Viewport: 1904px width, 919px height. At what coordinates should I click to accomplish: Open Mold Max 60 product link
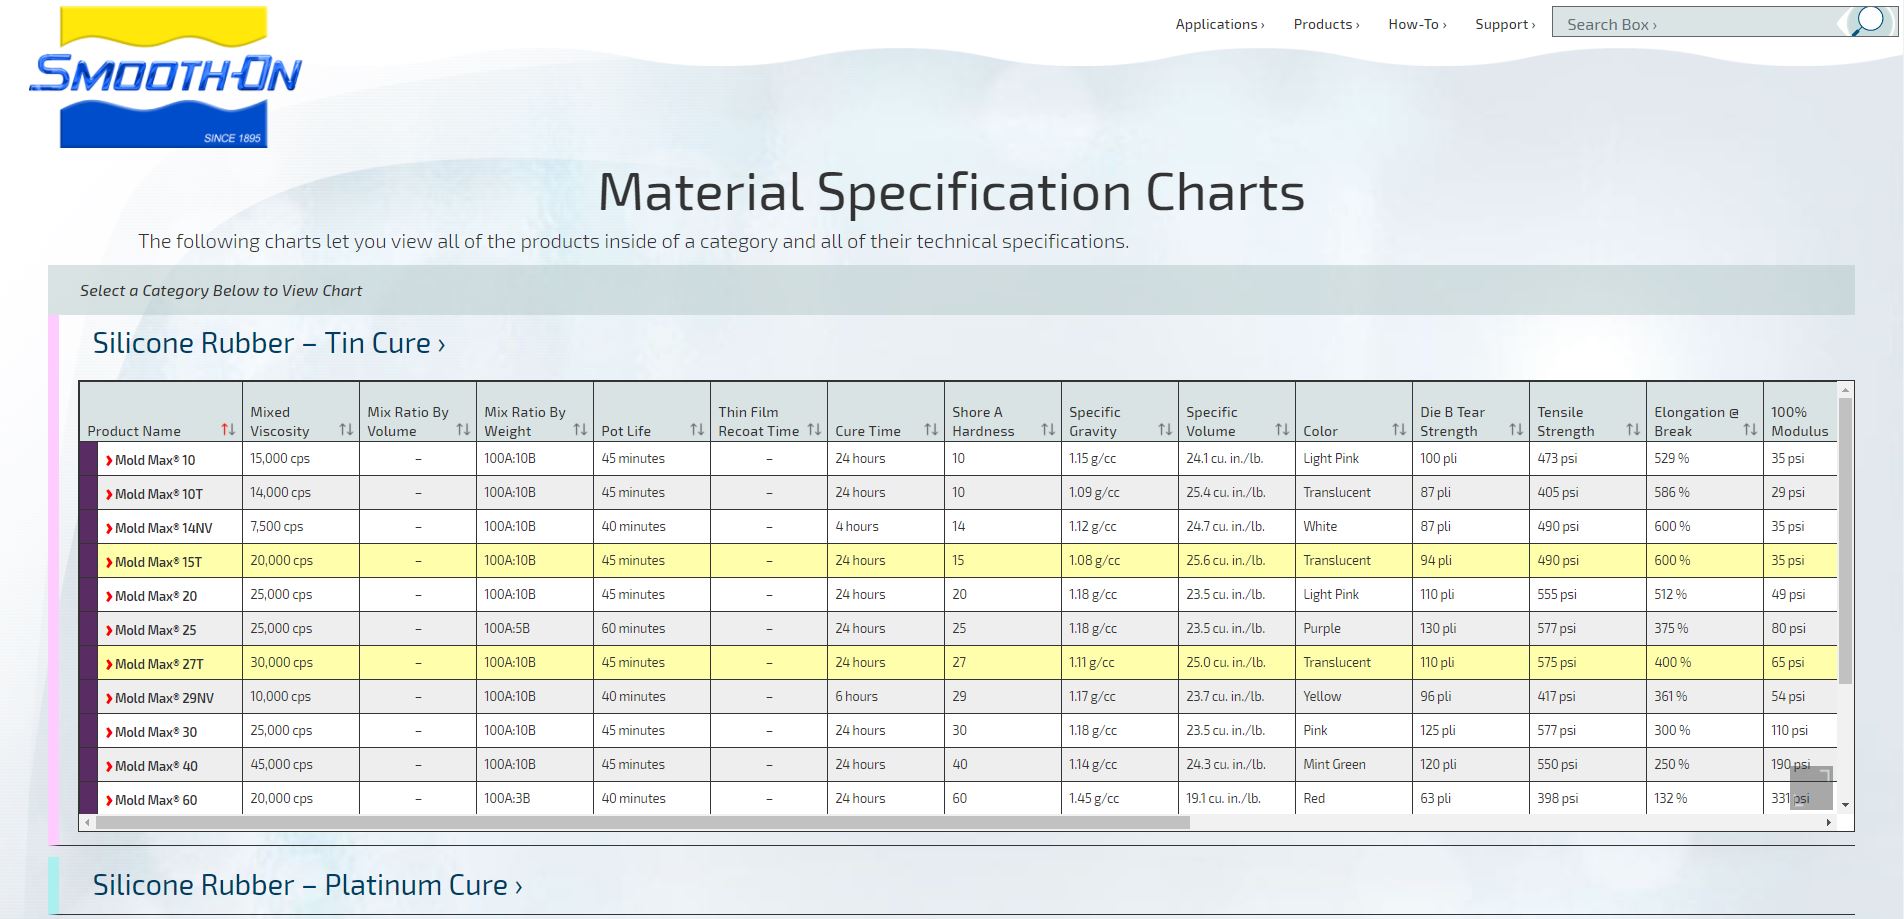[151, 800]
